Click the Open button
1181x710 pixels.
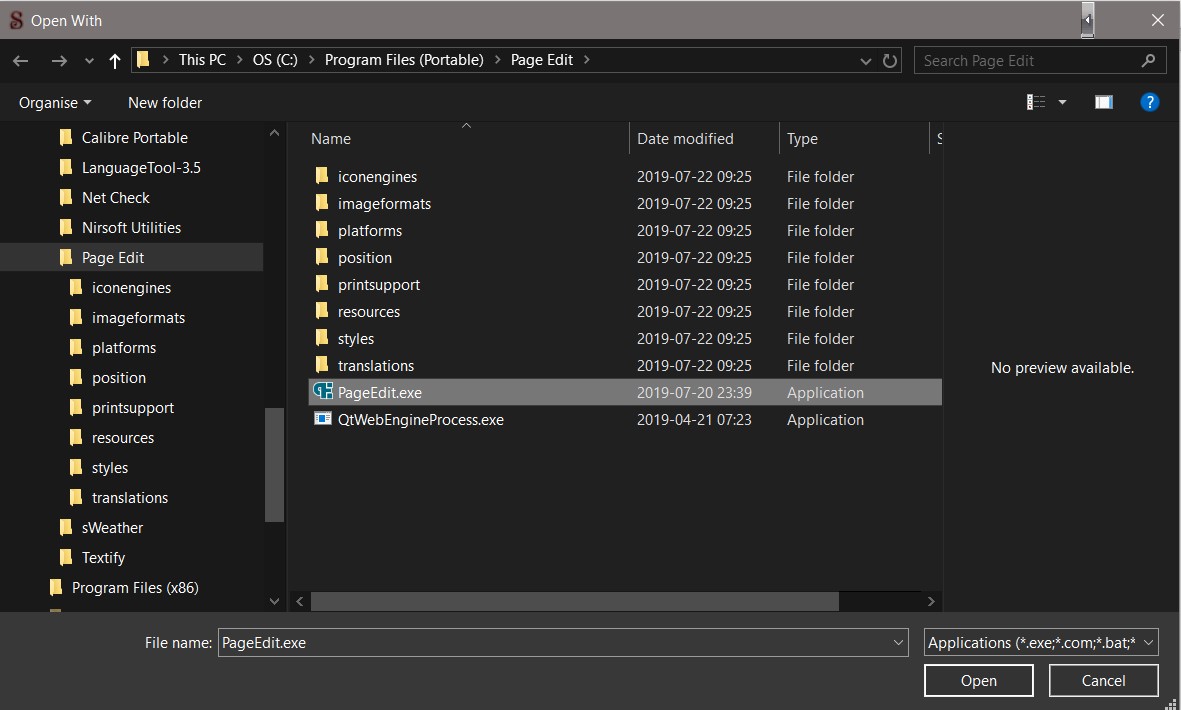pos(978,681)
